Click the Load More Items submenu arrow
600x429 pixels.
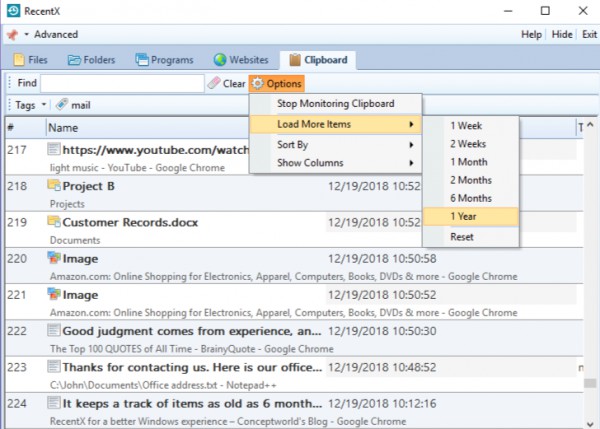pyautogui.click(x=411, y=124)
